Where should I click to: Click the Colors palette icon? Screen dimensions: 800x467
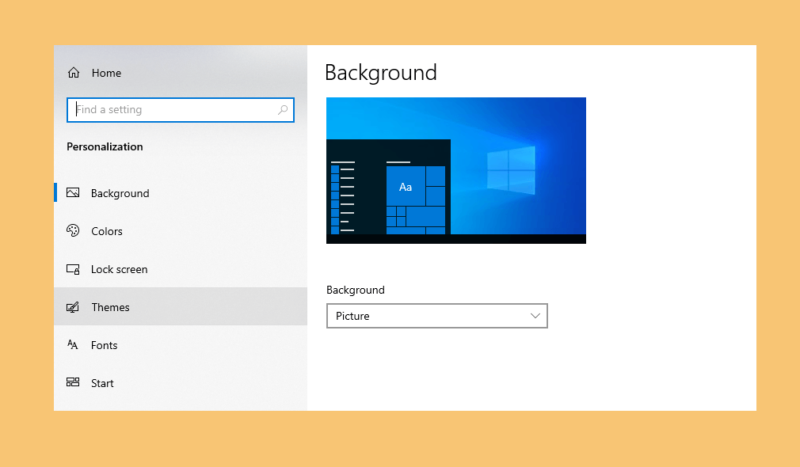[x=73, y=231]
